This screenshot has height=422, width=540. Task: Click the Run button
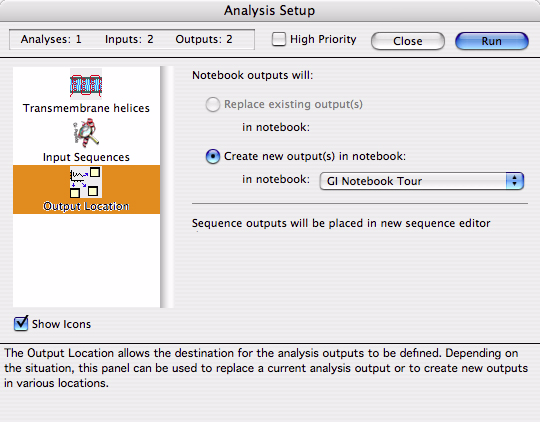click(491, 41)
